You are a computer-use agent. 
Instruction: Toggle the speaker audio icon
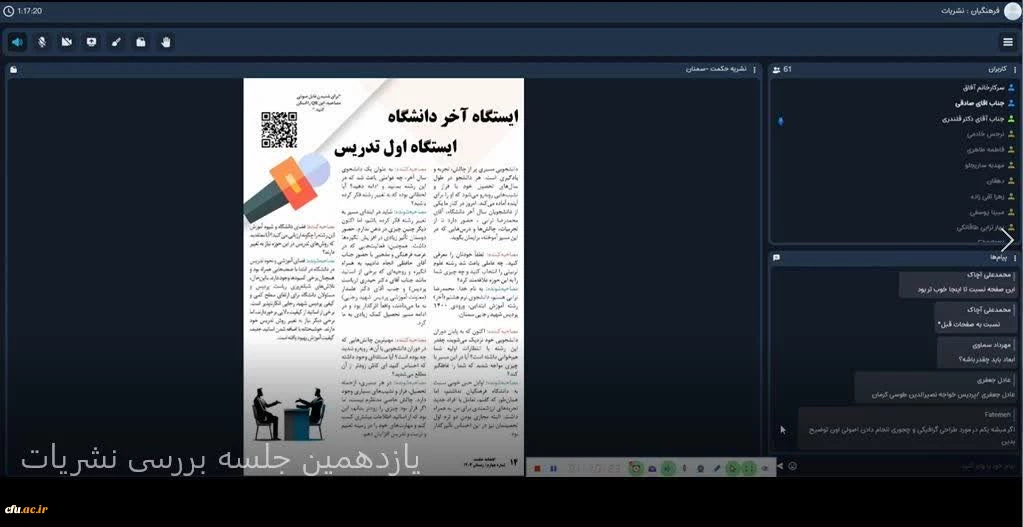17,42
